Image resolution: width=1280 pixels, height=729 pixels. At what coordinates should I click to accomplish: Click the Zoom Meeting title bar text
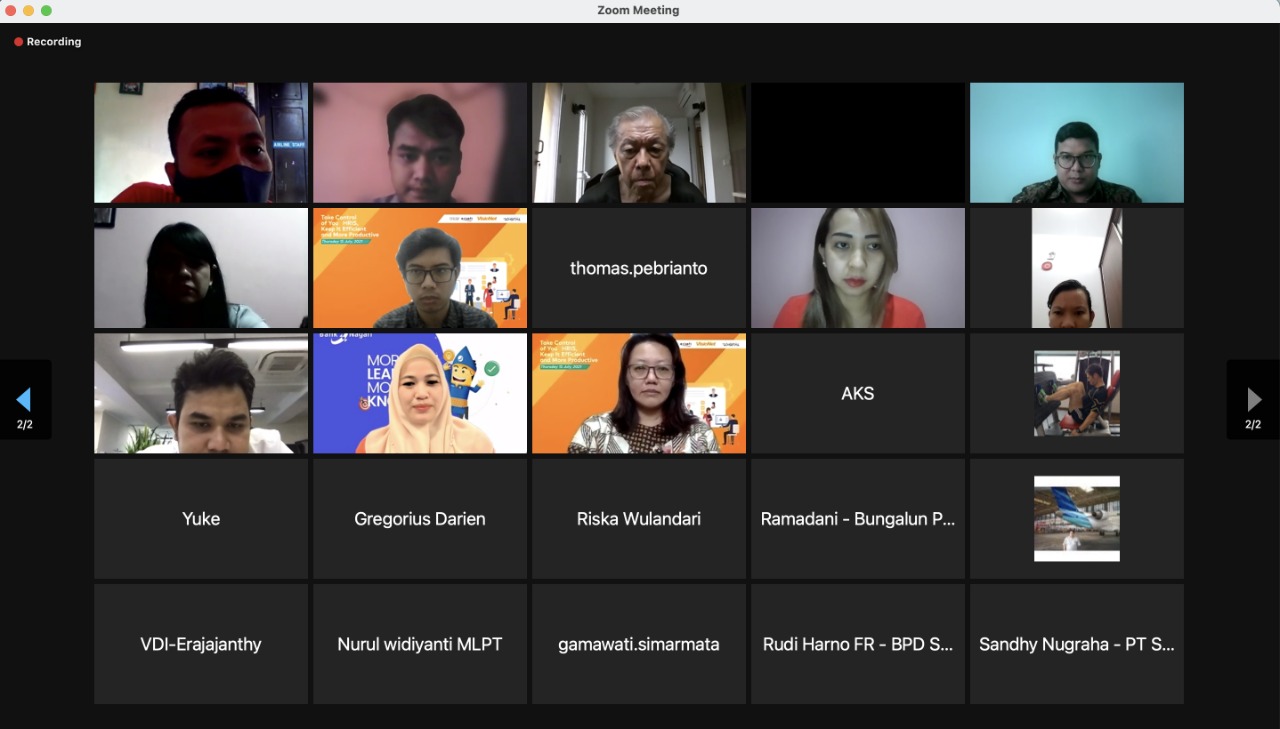click(x=638, y=10)
